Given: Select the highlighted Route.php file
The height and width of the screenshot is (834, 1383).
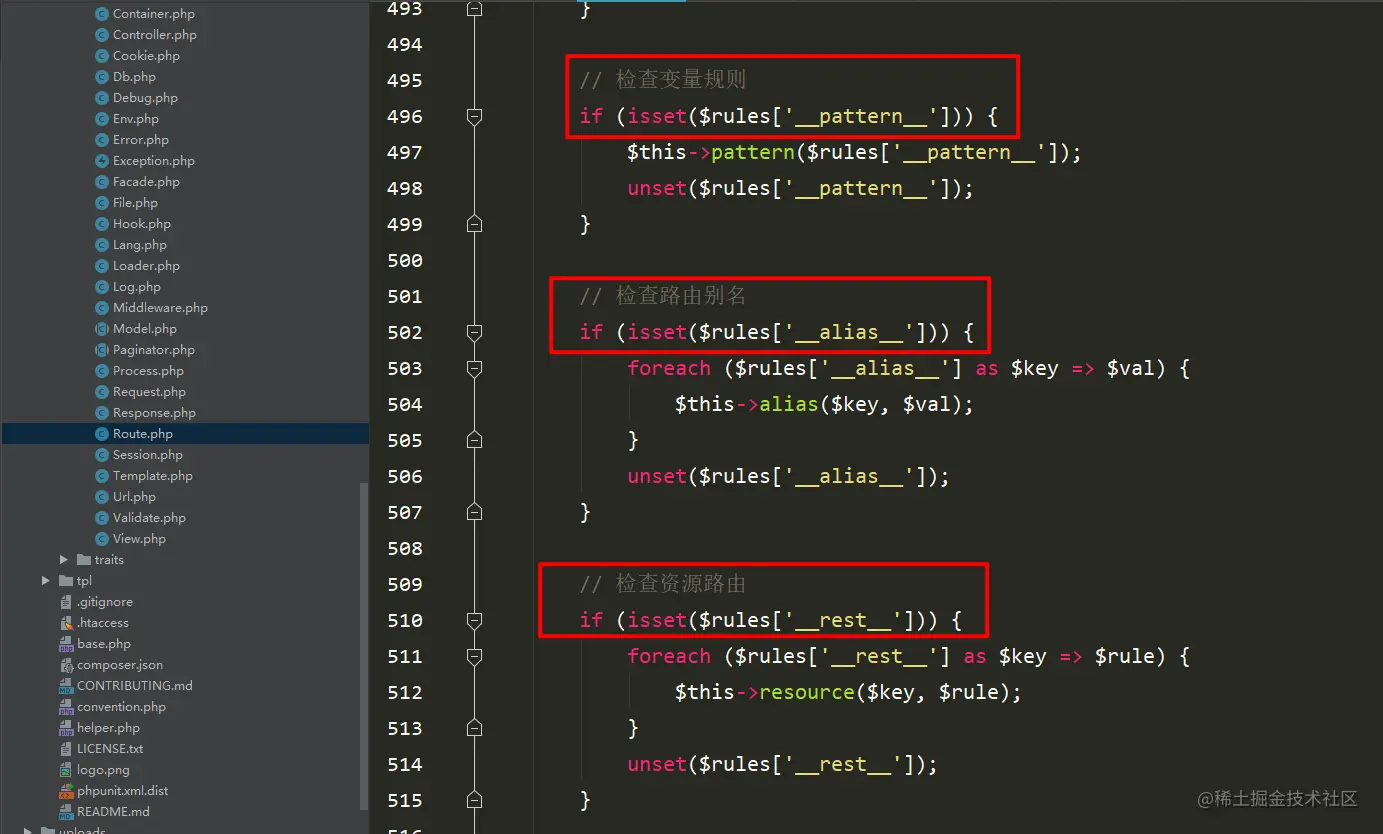Looking at the screenshot, I should (185, 434).
